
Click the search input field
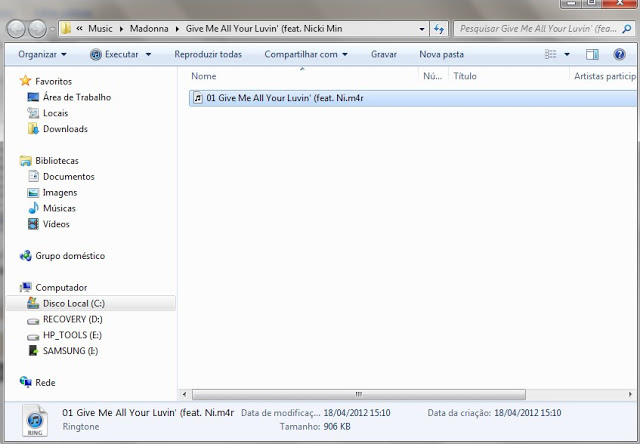click(540, 29)
